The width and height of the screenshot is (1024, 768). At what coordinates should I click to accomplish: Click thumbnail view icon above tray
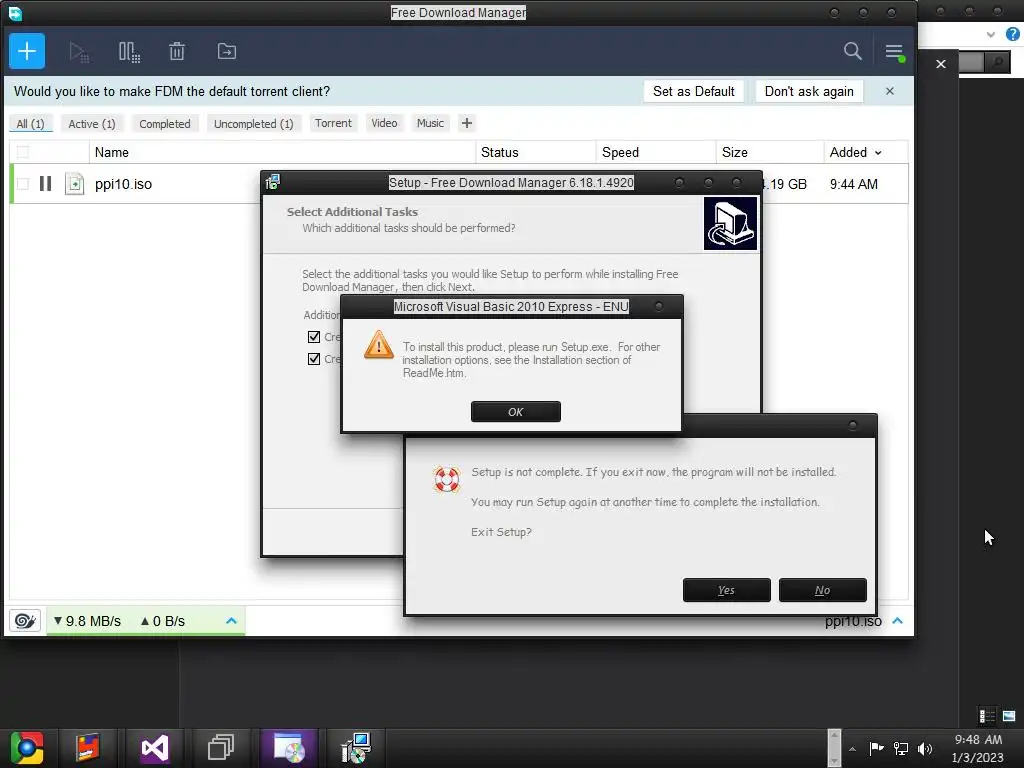tap(1009, 716)
